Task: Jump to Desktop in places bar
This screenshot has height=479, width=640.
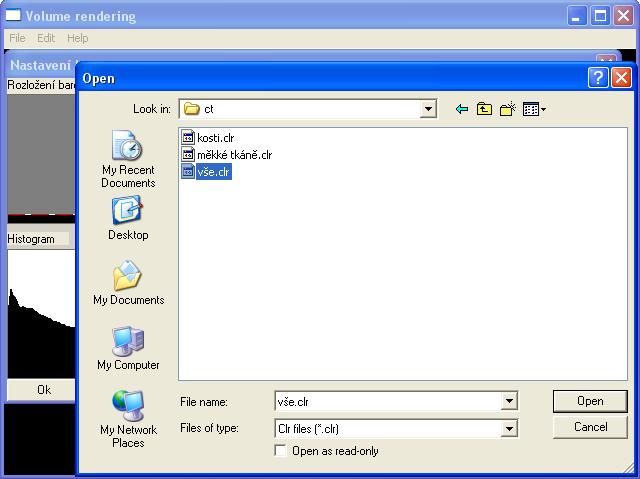Action: click(x=128, y=218)
